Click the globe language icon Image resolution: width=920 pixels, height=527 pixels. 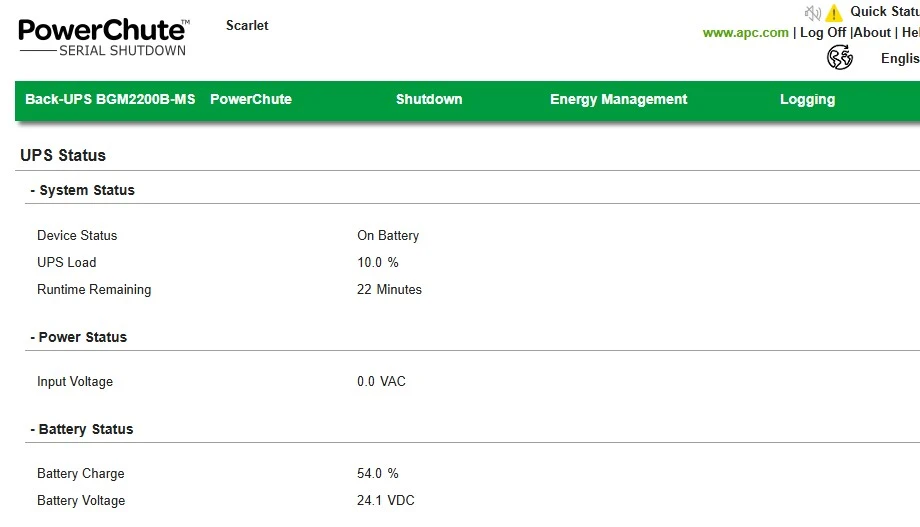click(x=840, y=58)
